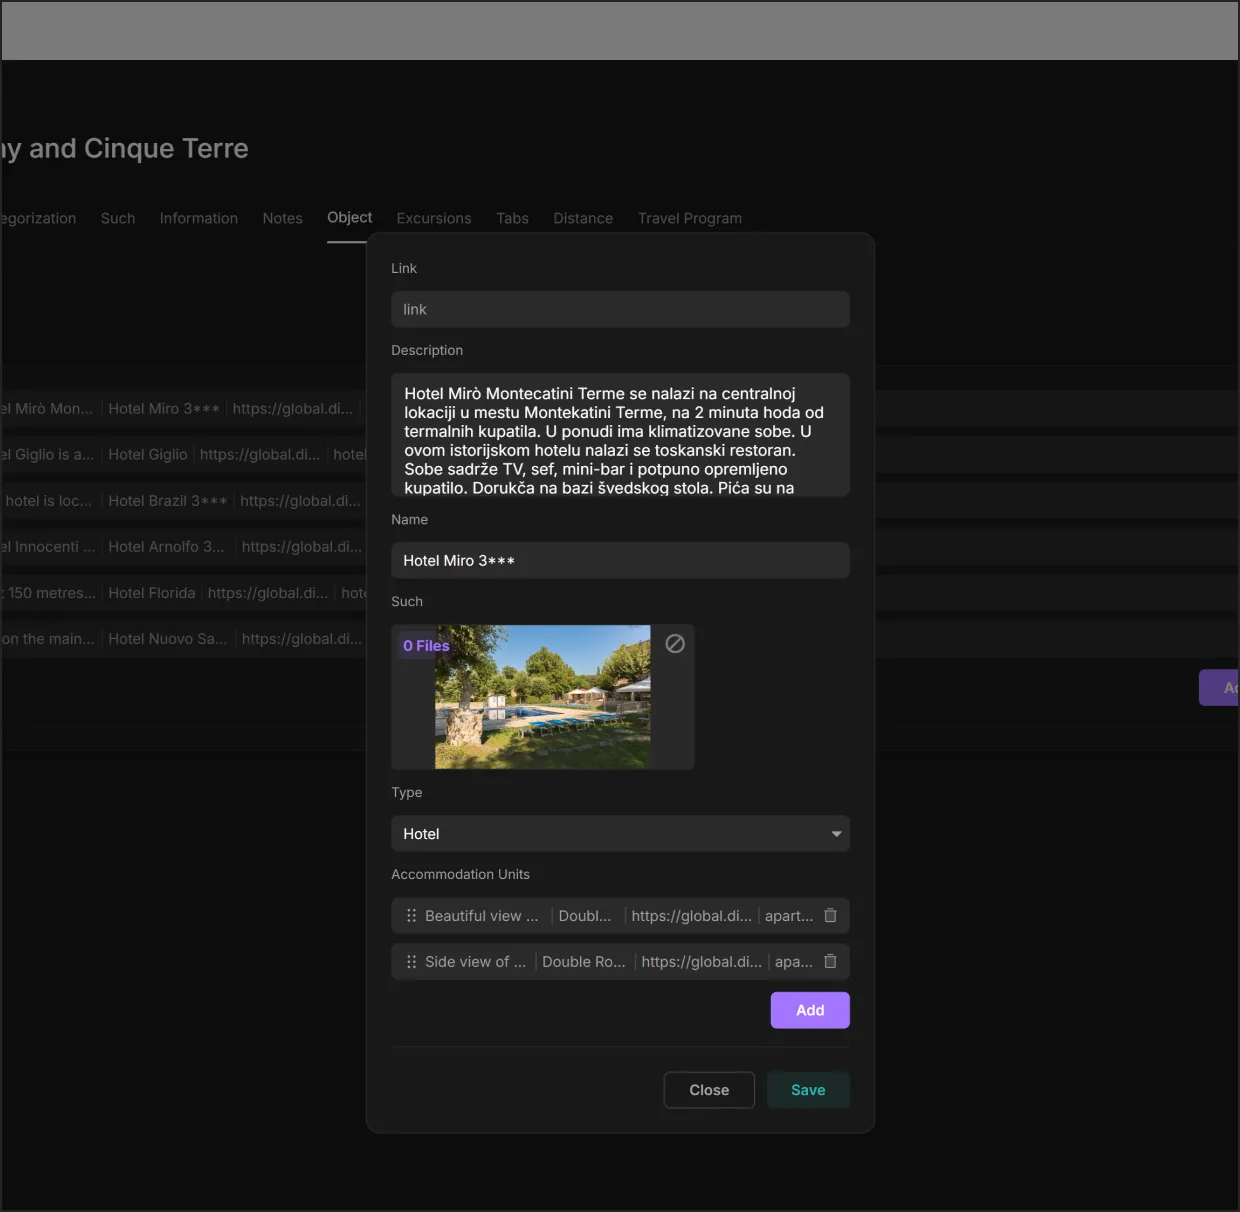
Task: Save the hotel object
Action: click(x=808, y=1090)
